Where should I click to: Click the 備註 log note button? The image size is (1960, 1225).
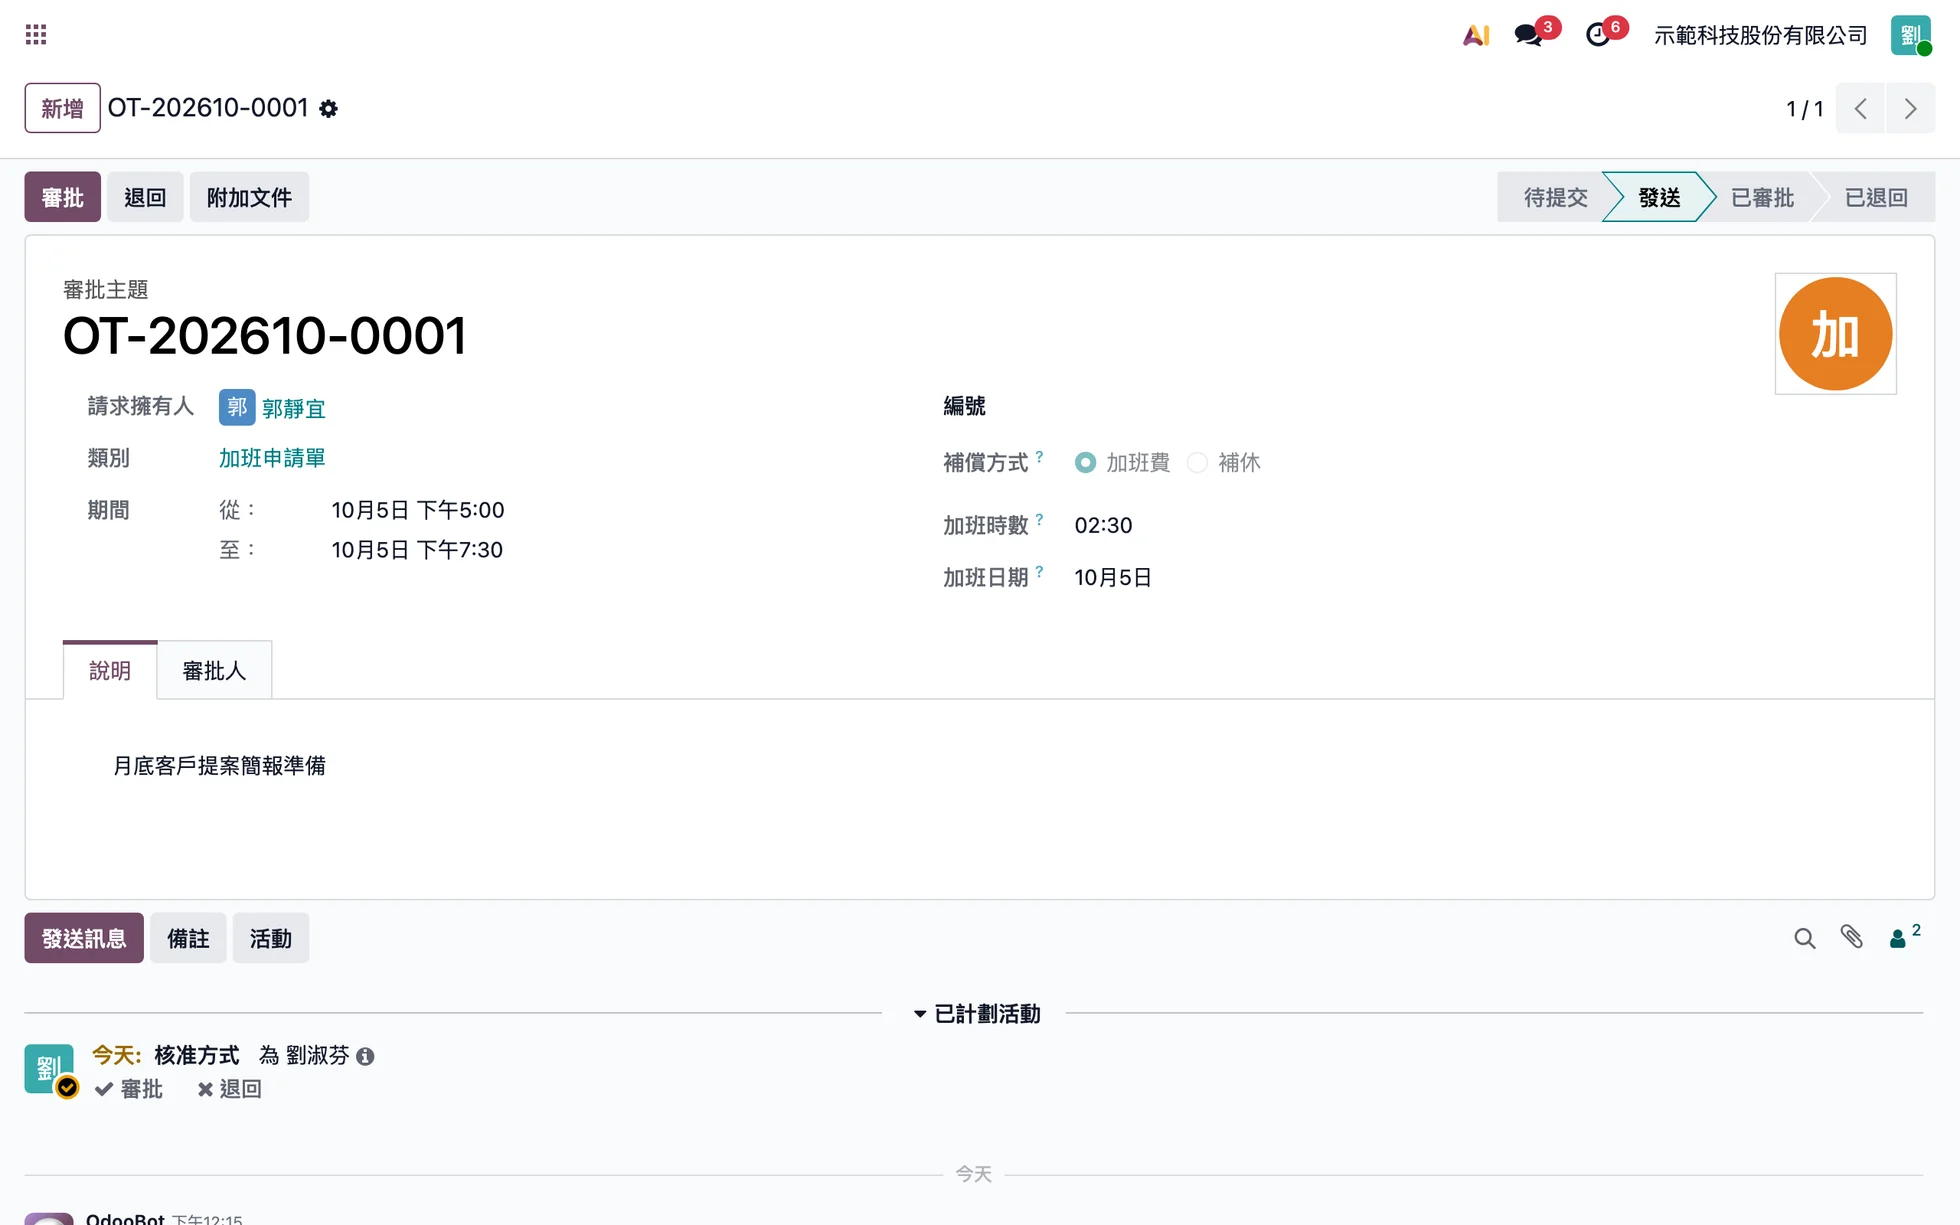tap(188, 938)
